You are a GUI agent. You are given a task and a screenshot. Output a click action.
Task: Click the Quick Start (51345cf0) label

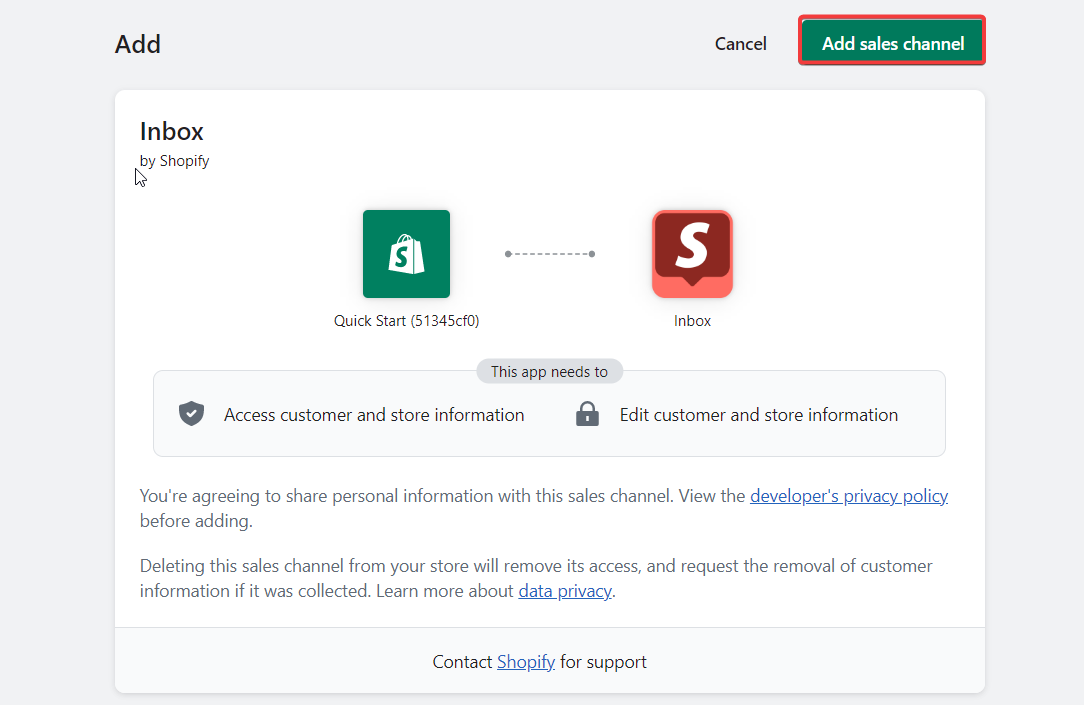[x=406, y=321]
